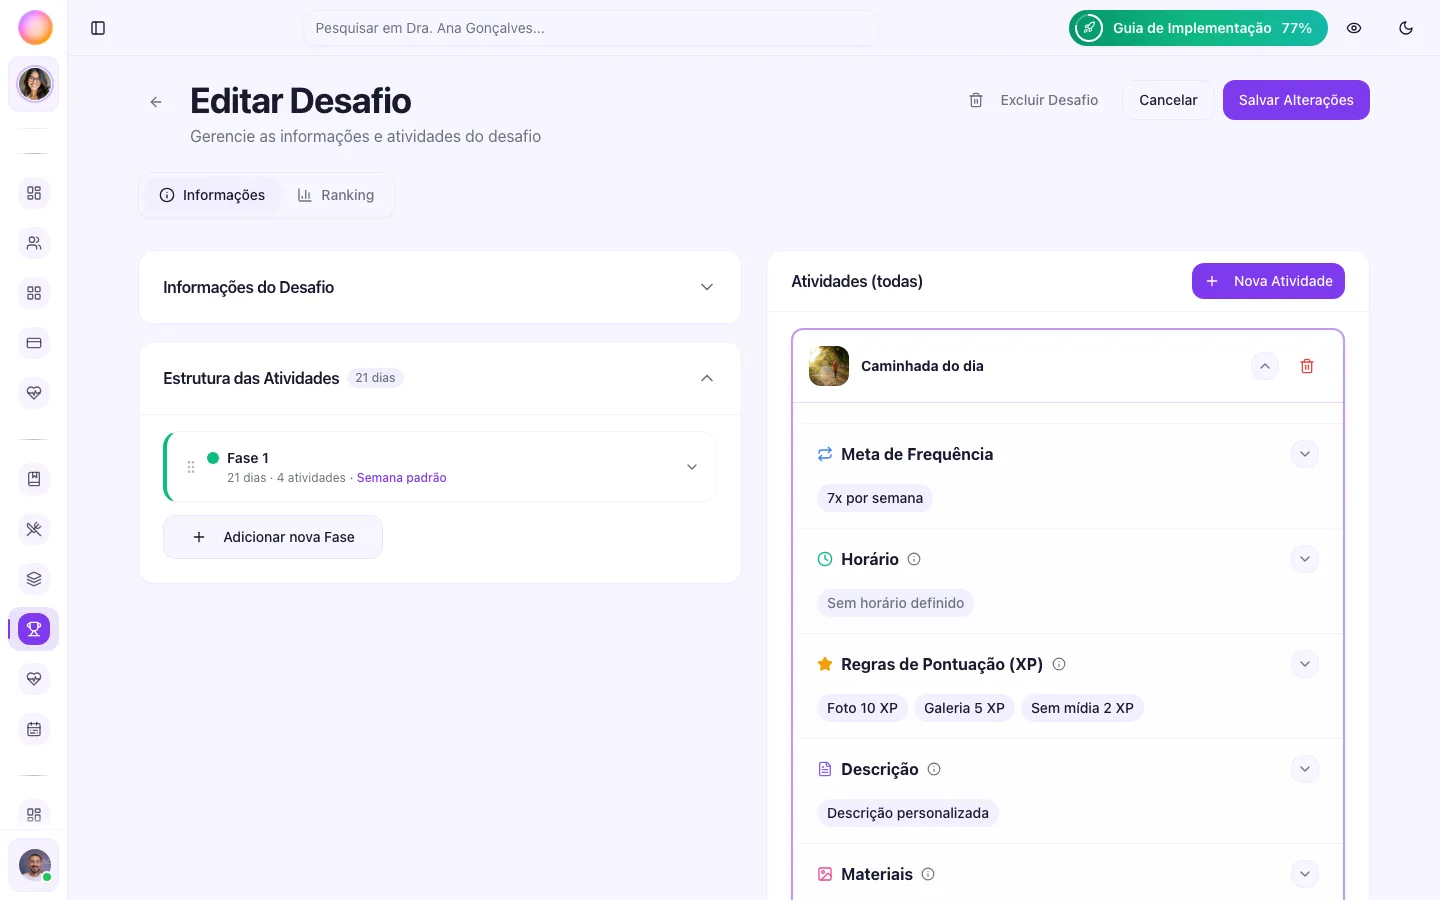
Task: Click the search field Pesquisar em Dra. Ana
Action: click(591, 28)
